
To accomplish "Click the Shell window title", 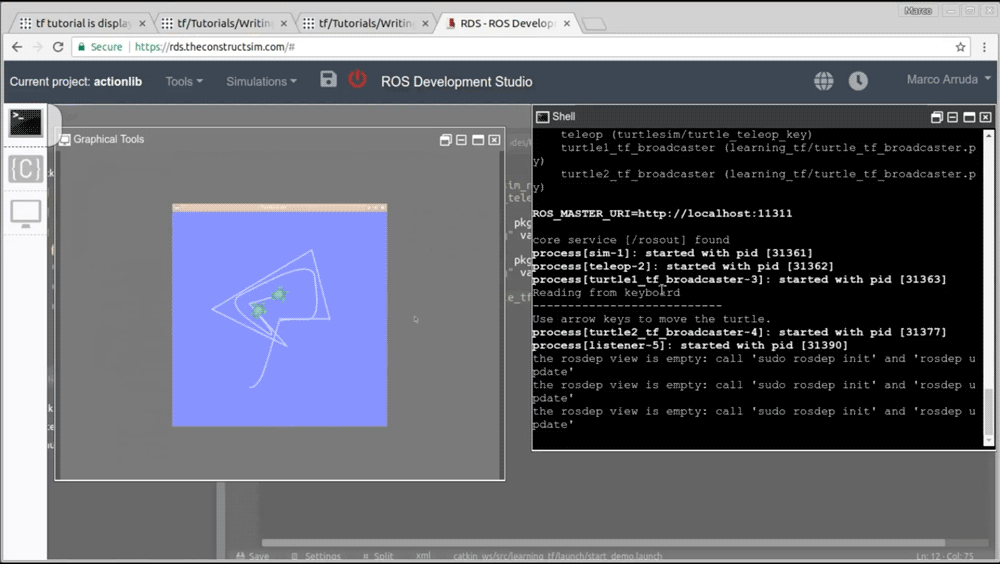I will coord(564,116).
